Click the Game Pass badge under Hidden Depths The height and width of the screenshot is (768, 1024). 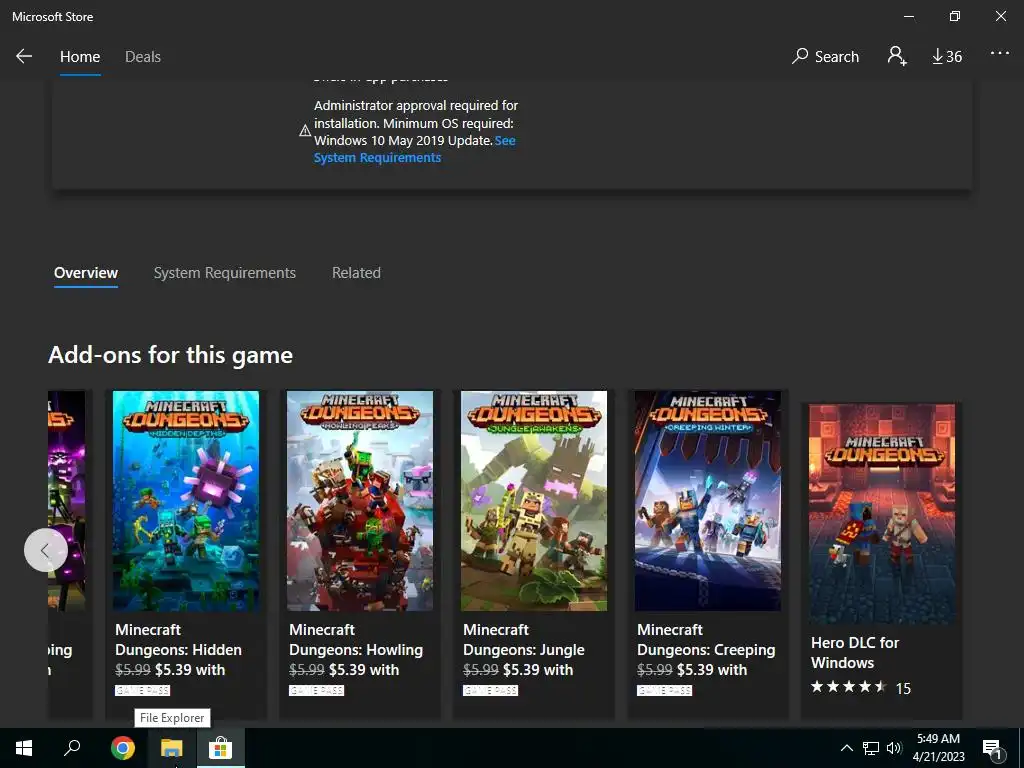click(x=142, y=690)
